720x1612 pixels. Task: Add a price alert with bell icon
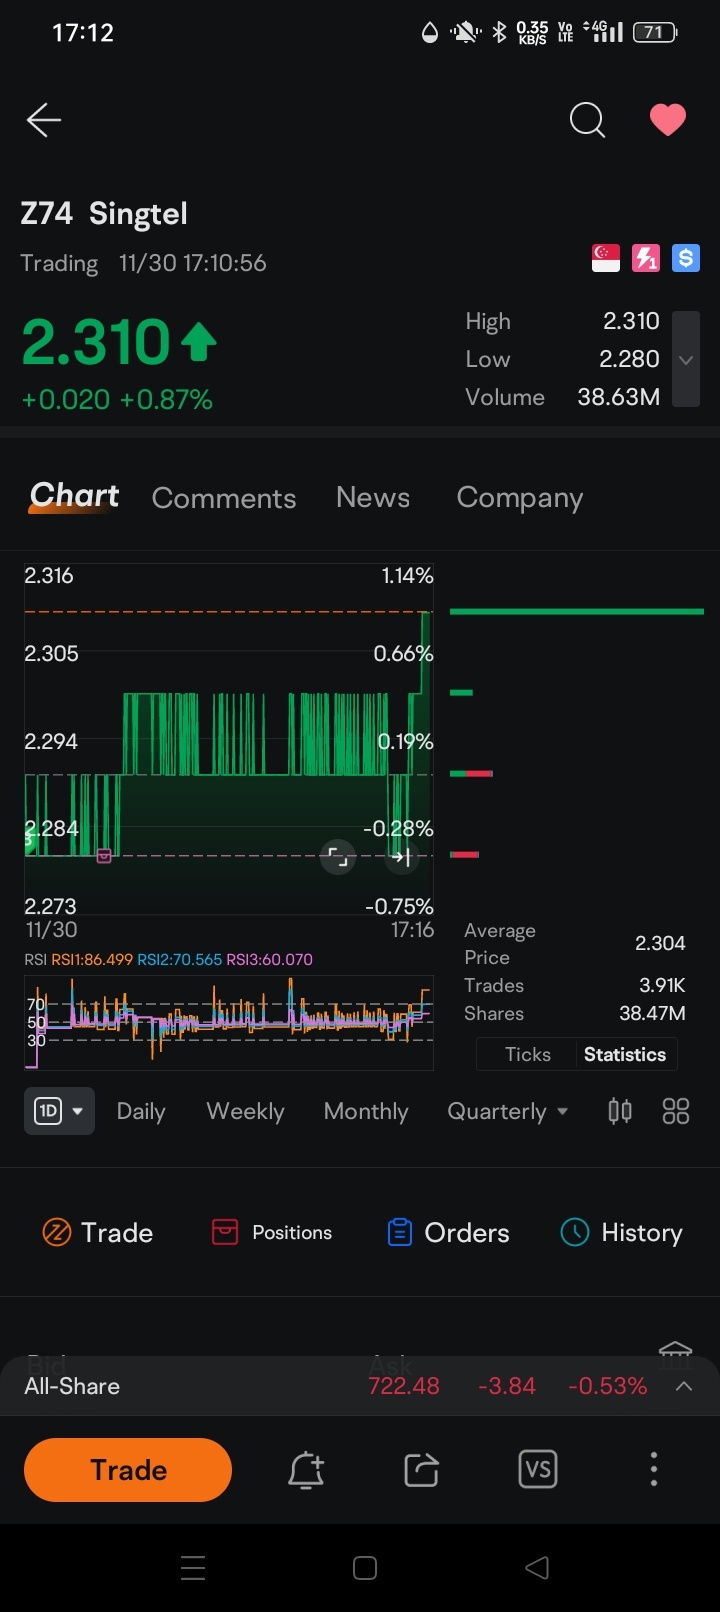[306, 1470]
